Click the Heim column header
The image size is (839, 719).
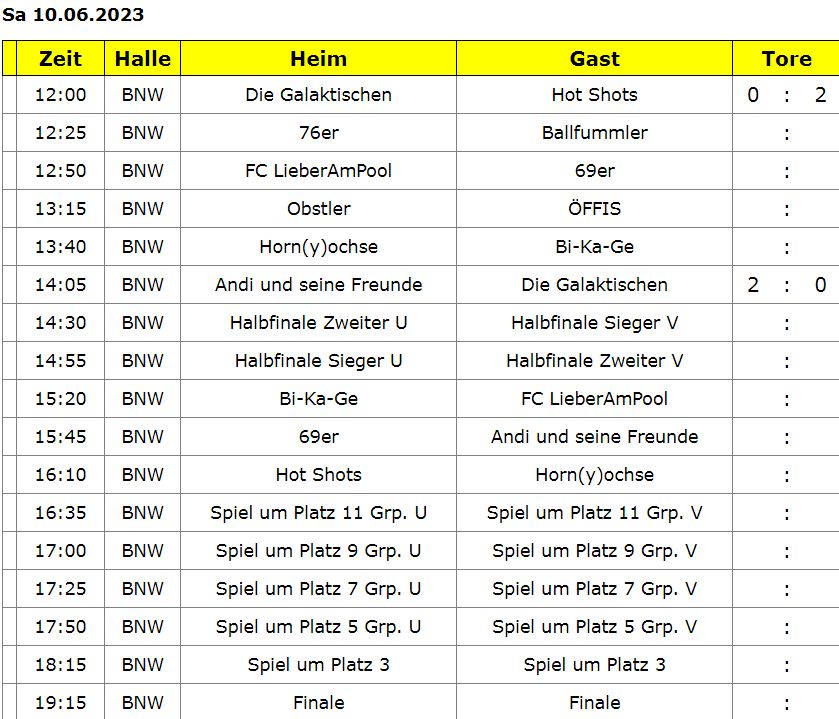[x=318, y=58]
